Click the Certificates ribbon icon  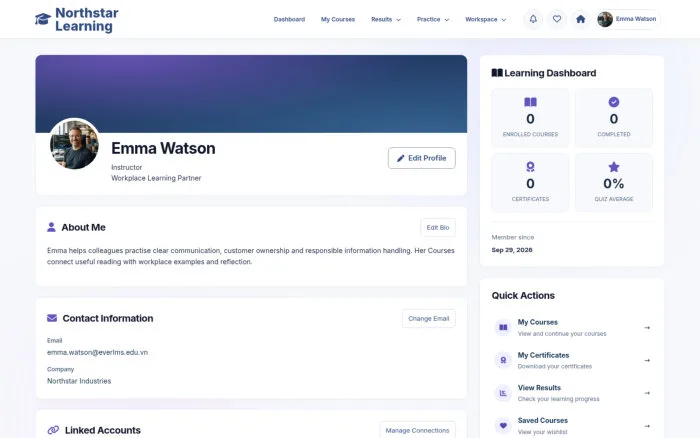[530, 167]
